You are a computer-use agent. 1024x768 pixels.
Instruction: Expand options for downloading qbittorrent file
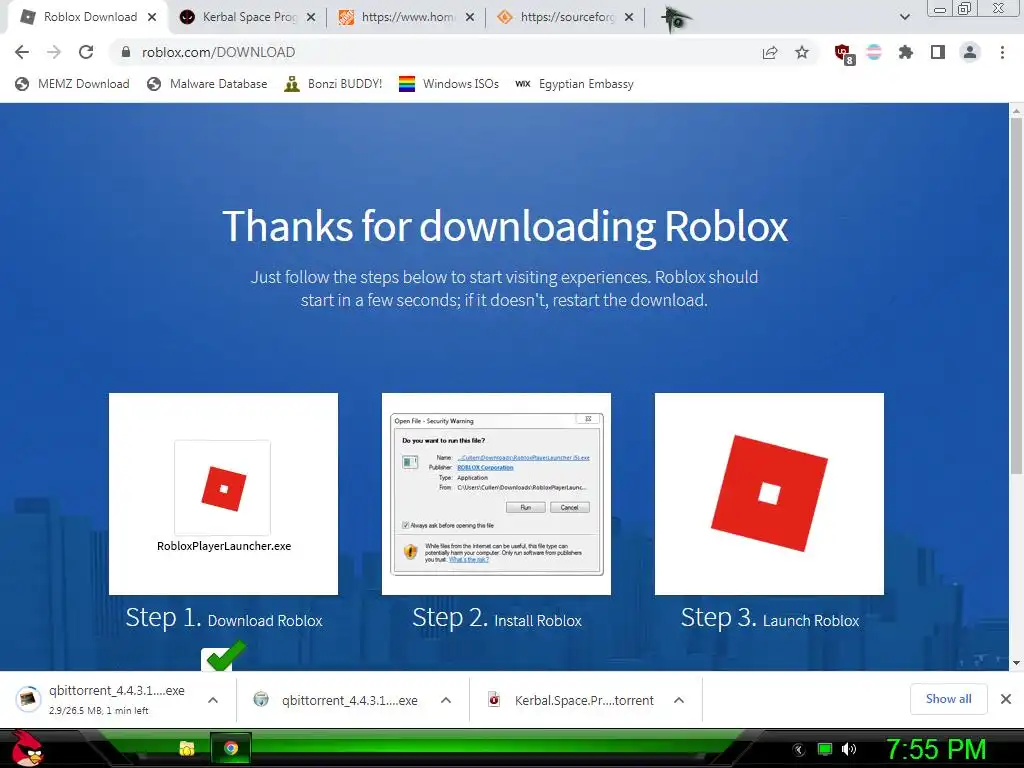click(x=213, y=700)
